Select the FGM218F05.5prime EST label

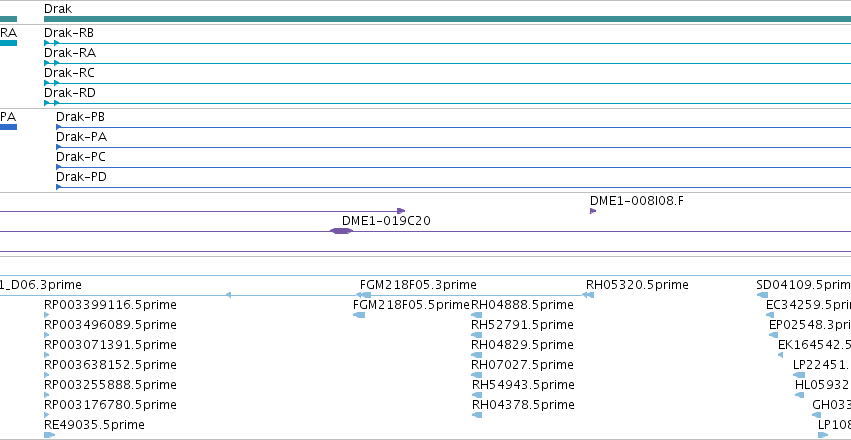pos(411,305)
